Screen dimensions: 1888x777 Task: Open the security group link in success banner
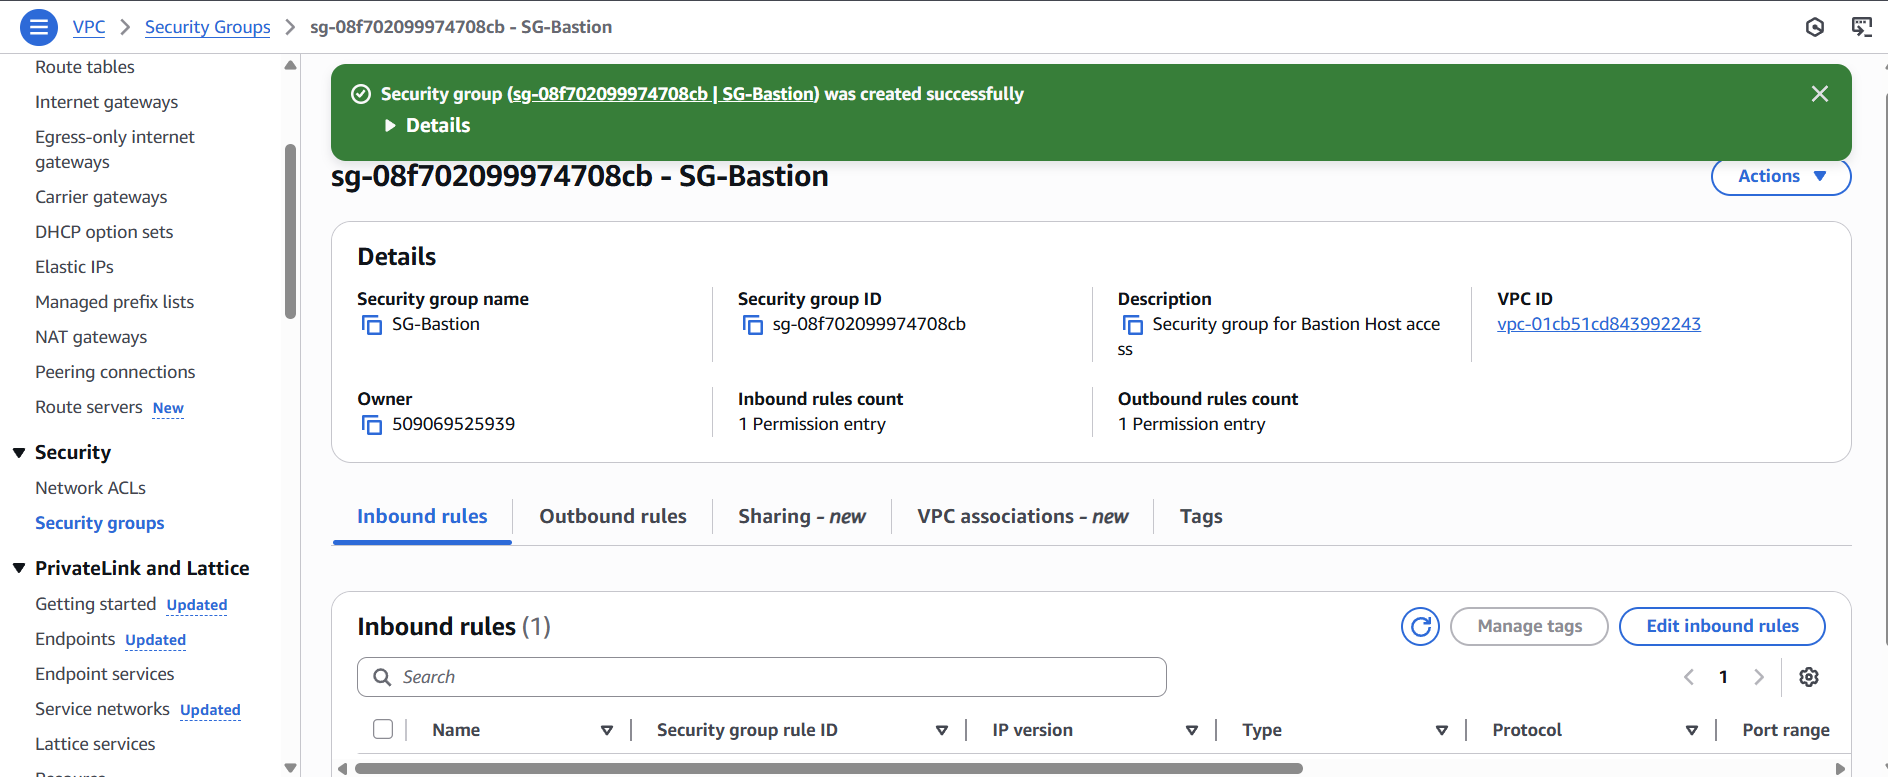[663, 94]
